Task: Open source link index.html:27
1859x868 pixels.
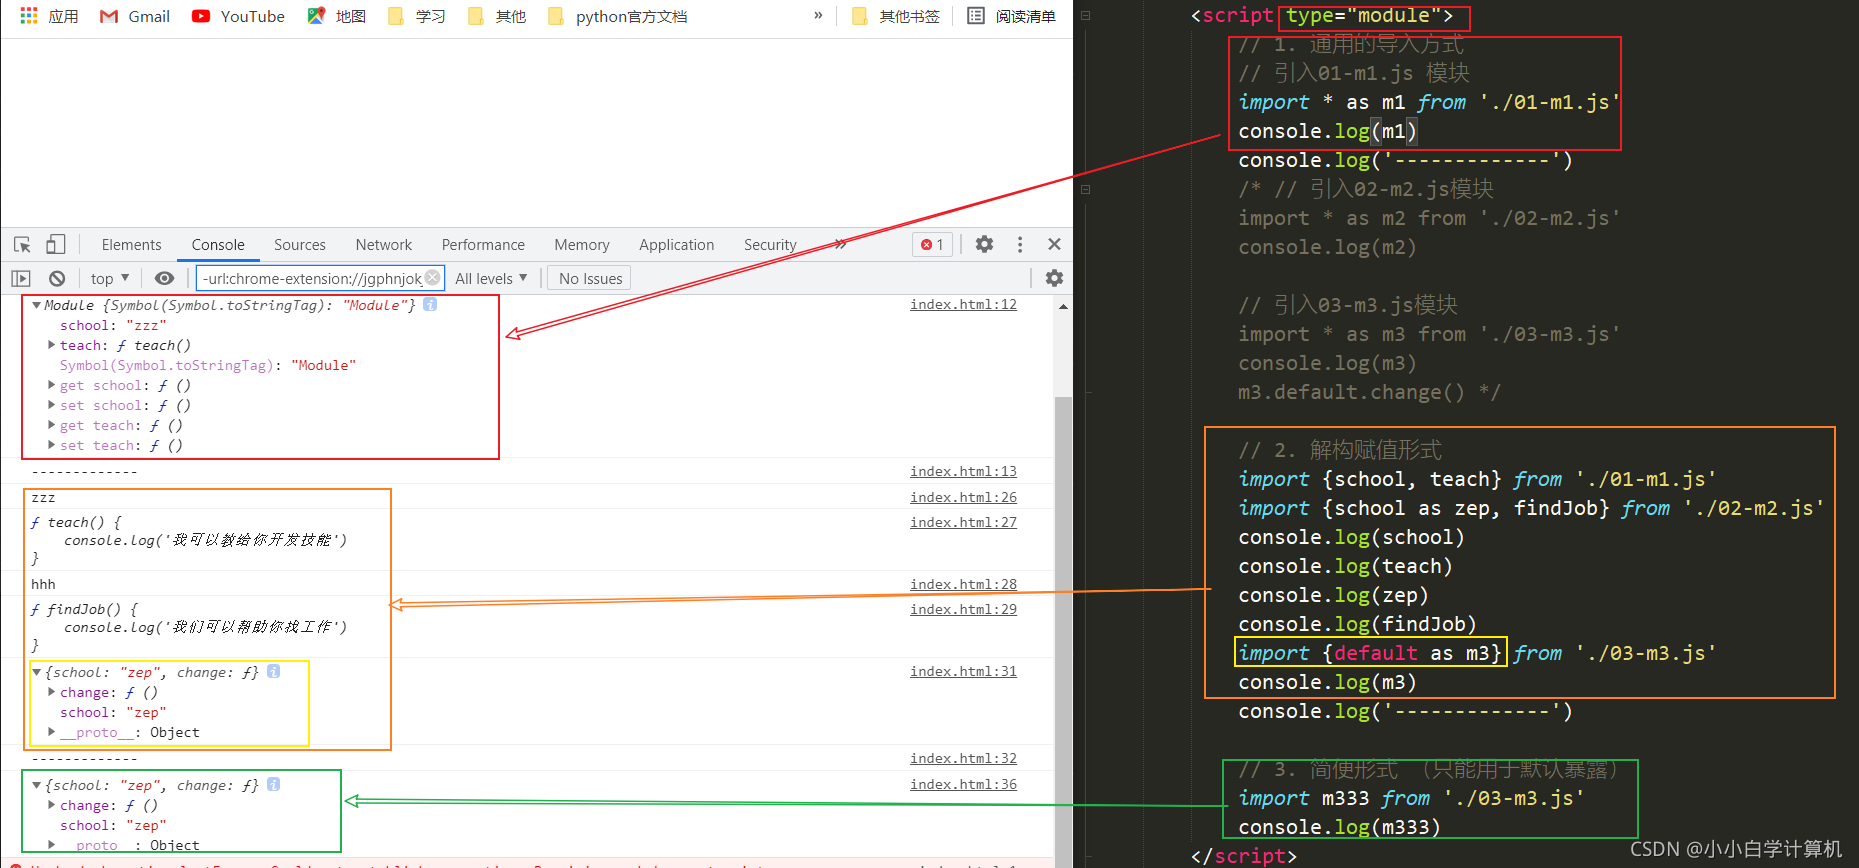Action: tap(963, 522)
